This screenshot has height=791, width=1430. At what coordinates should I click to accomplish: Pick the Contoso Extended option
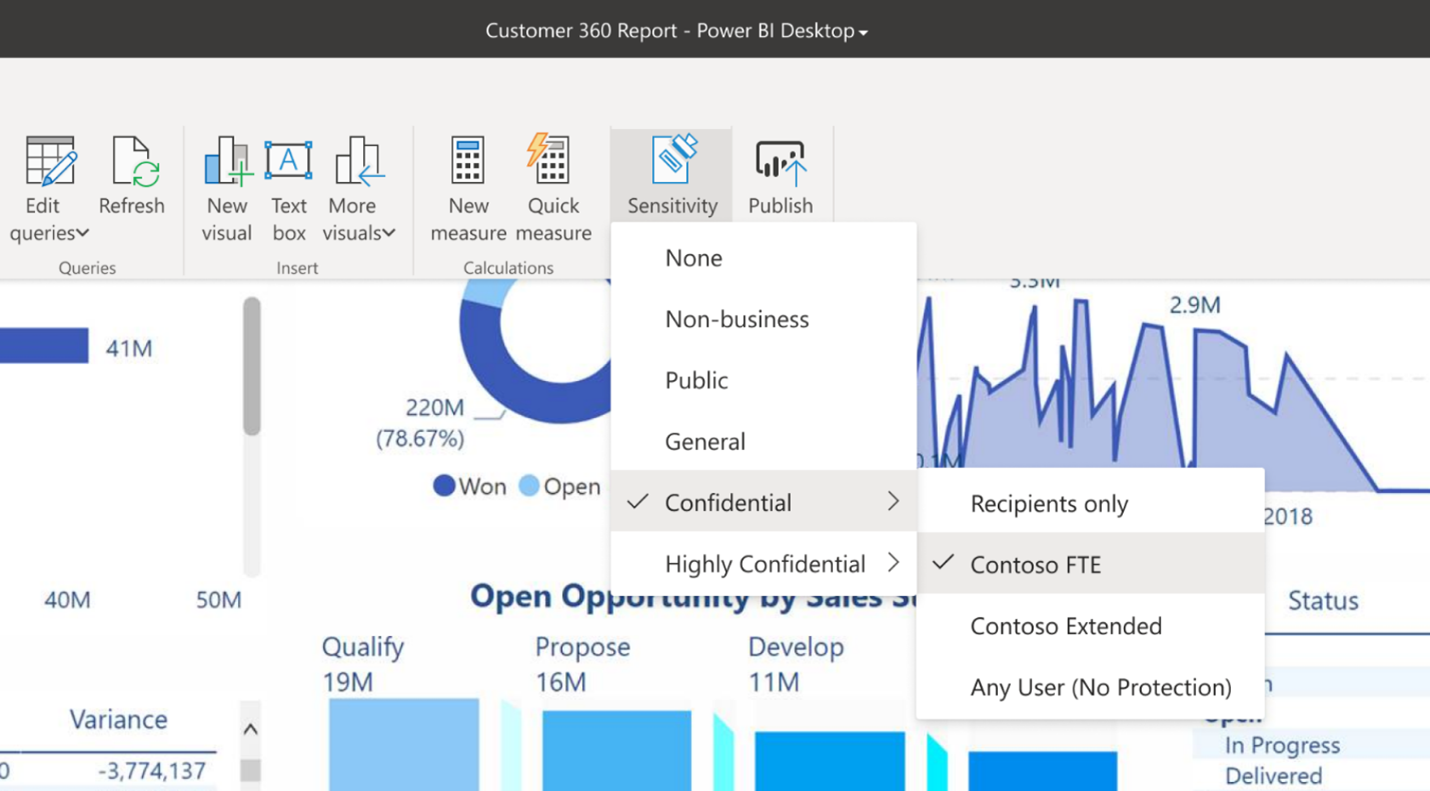1066,626
